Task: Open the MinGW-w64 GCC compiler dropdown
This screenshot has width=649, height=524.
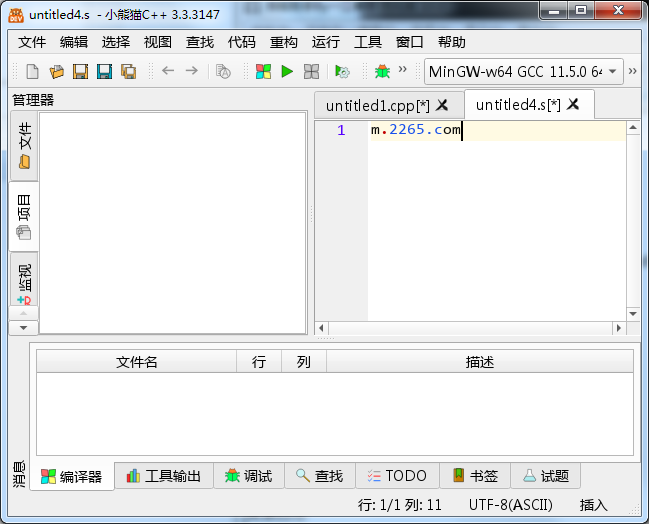Action: click(524, 72)
